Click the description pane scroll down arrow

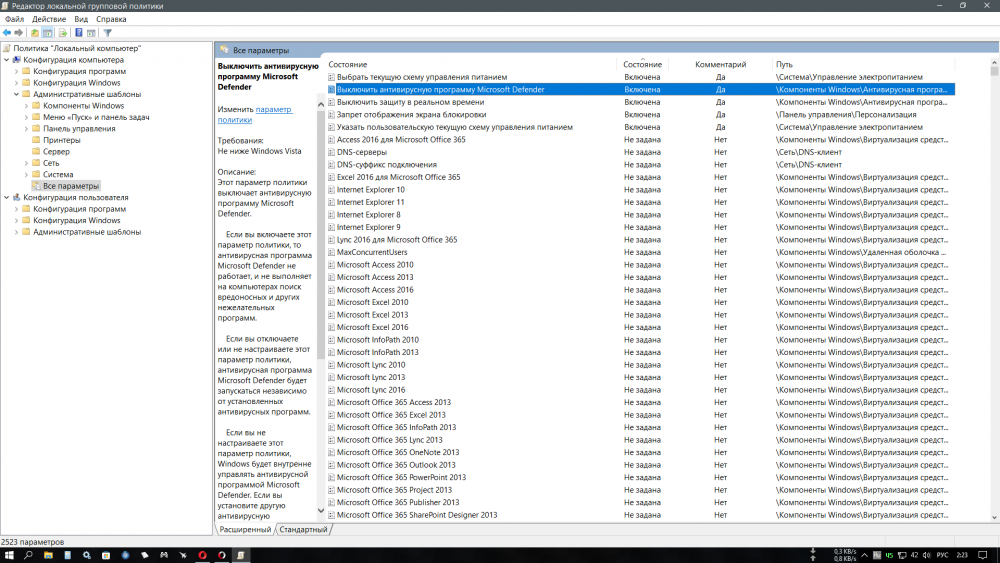(321, 511)
